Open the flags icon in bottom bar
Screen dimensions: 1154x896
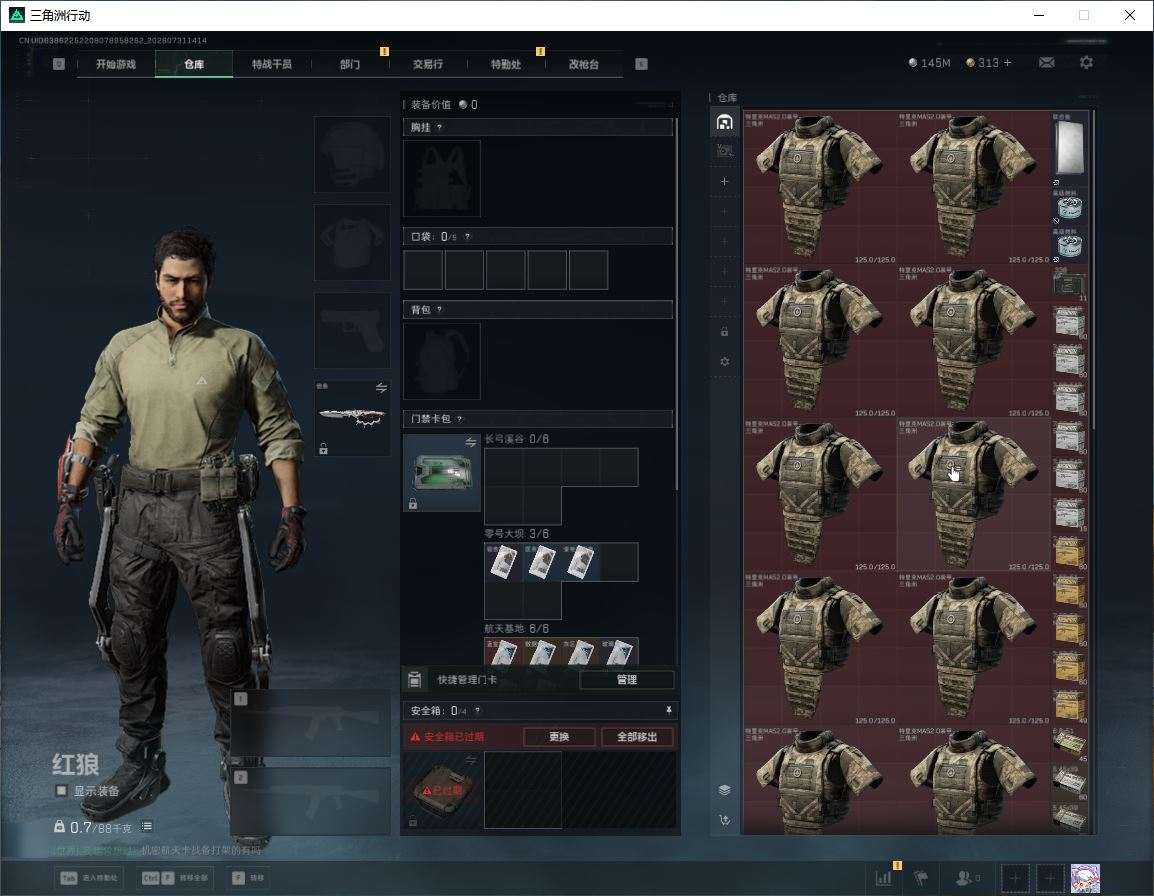[x=921, y=878]
